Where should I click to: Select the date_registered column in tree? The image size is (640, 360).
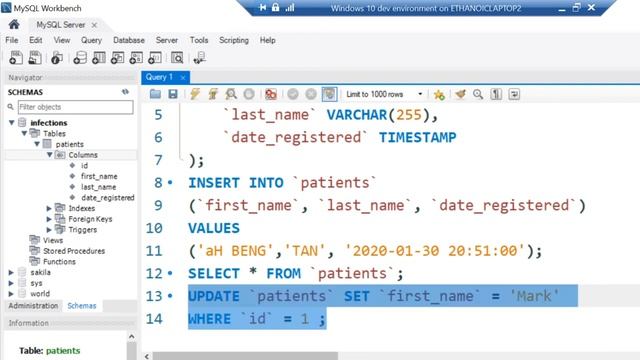pyautogui.click(x=108, y=198)
